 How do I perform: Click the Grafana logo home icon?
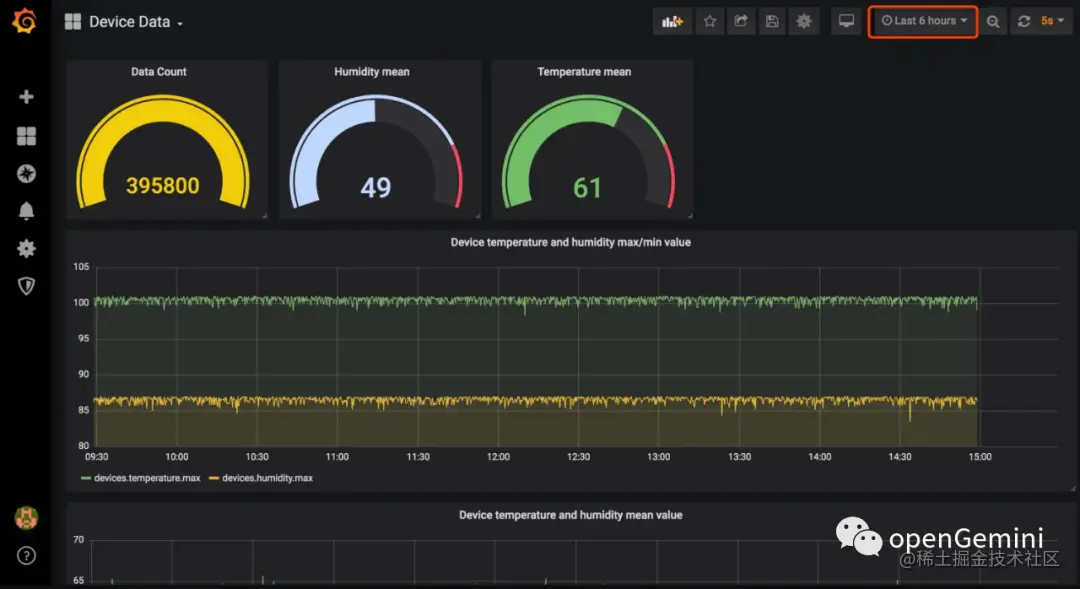(25, 21)
